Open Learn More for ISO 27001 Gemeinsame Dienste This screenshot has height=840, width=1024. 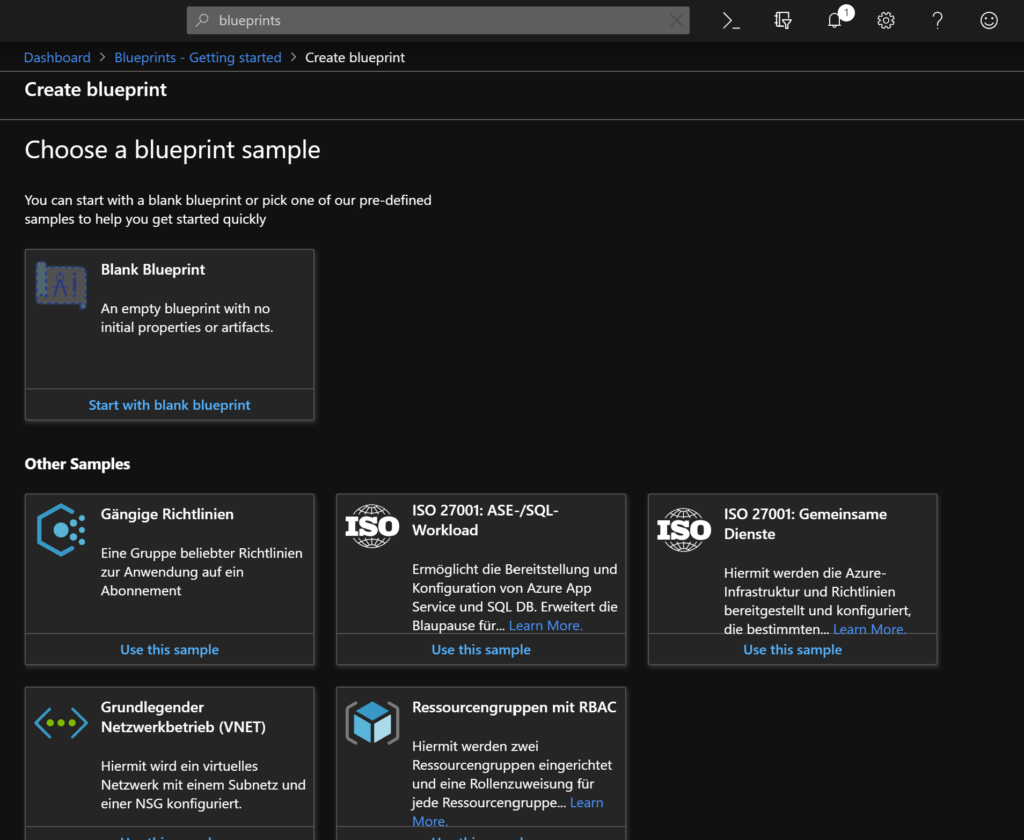point(869,630)
